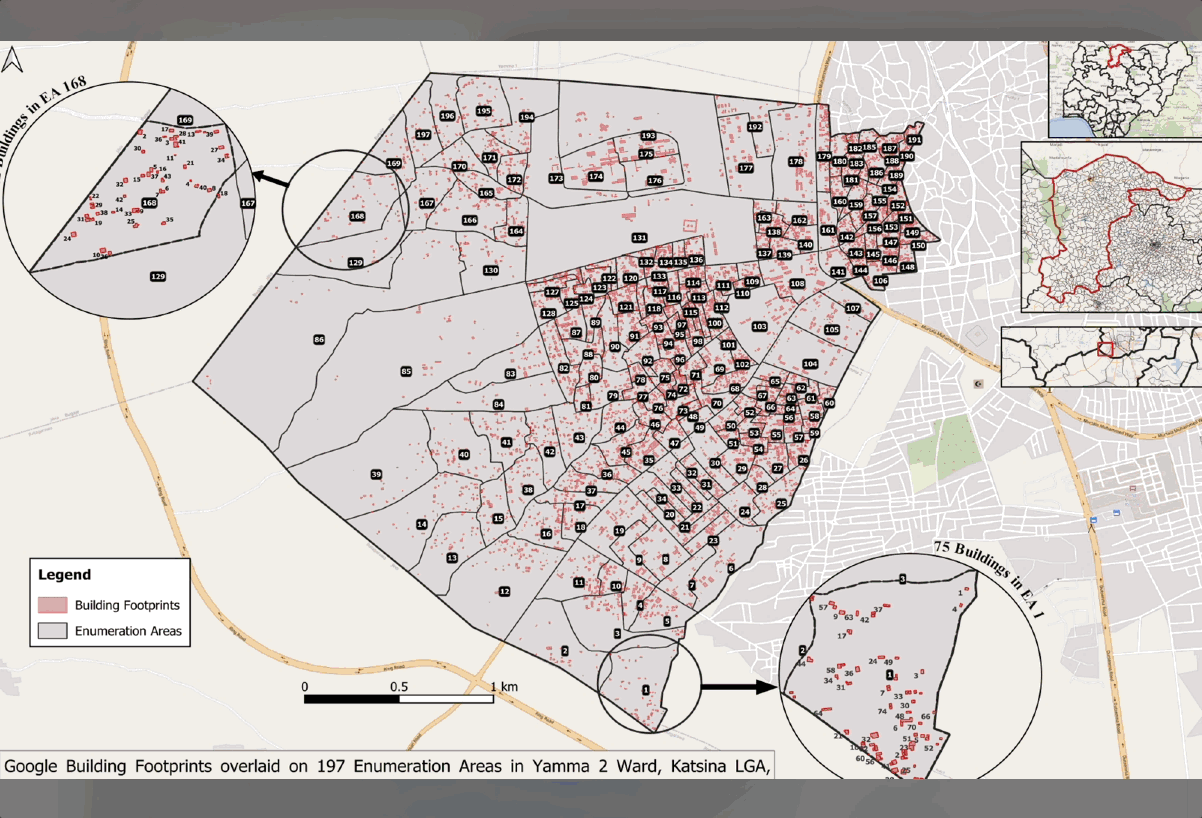Click building number 35 in EA 168 inset
1202x818 pixels.
click(x=170, y=220)
